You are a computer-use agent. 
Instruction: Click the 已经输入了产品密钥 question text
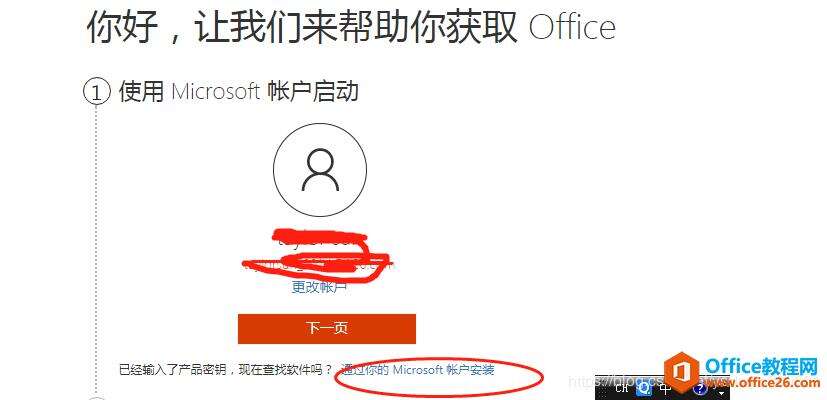[226, 369]
